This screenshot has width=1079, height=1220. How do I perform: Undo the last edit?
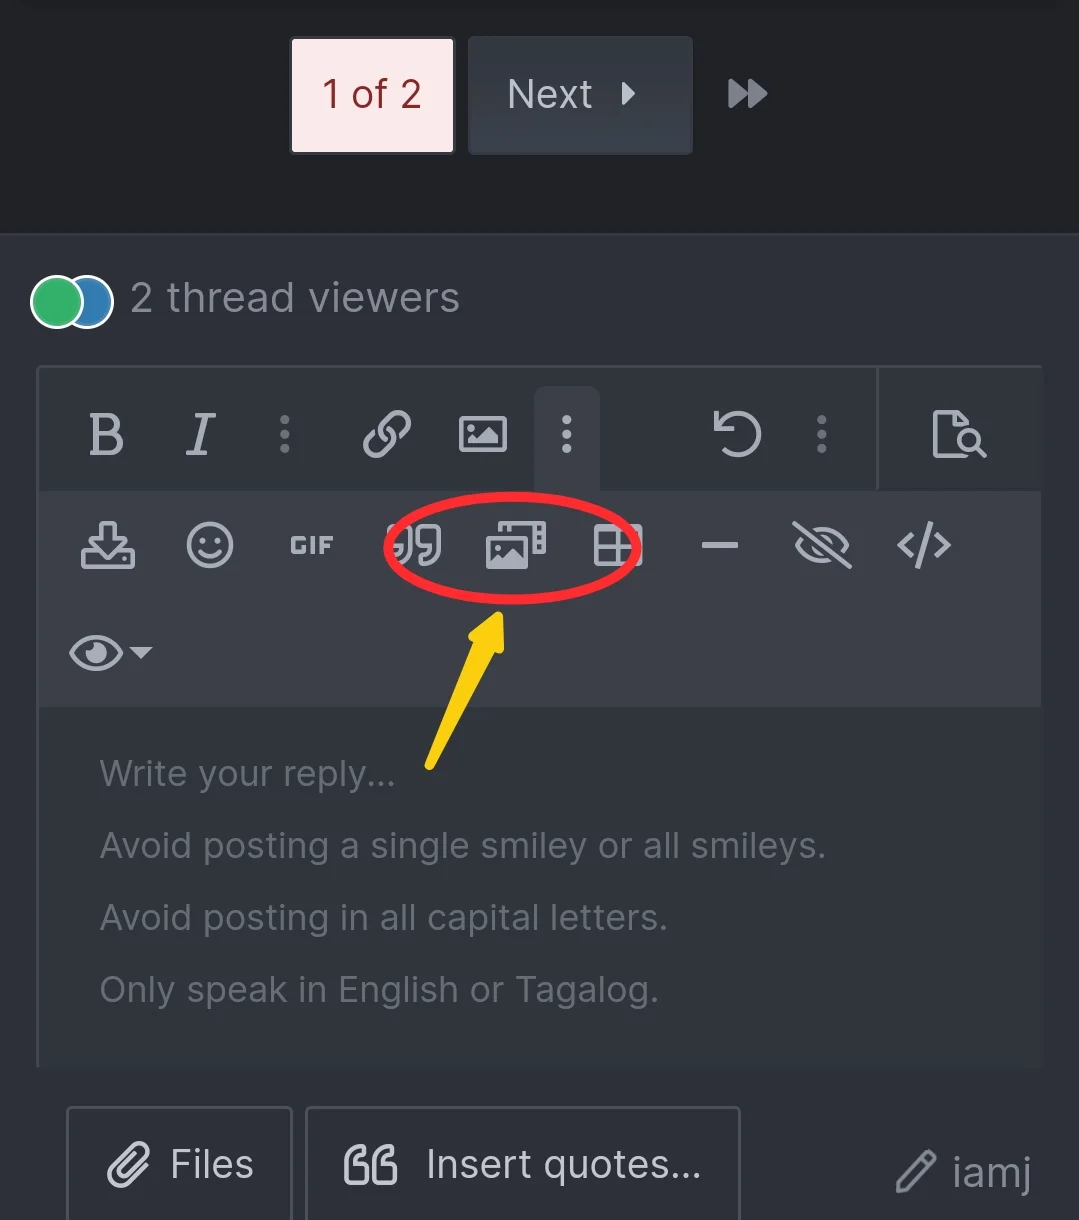[737, 434]
